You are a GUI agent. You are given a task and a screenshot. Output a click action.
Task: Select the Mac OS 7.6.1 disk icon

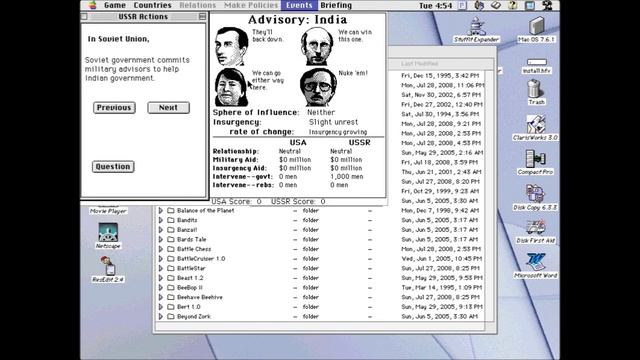click(536, 25)
